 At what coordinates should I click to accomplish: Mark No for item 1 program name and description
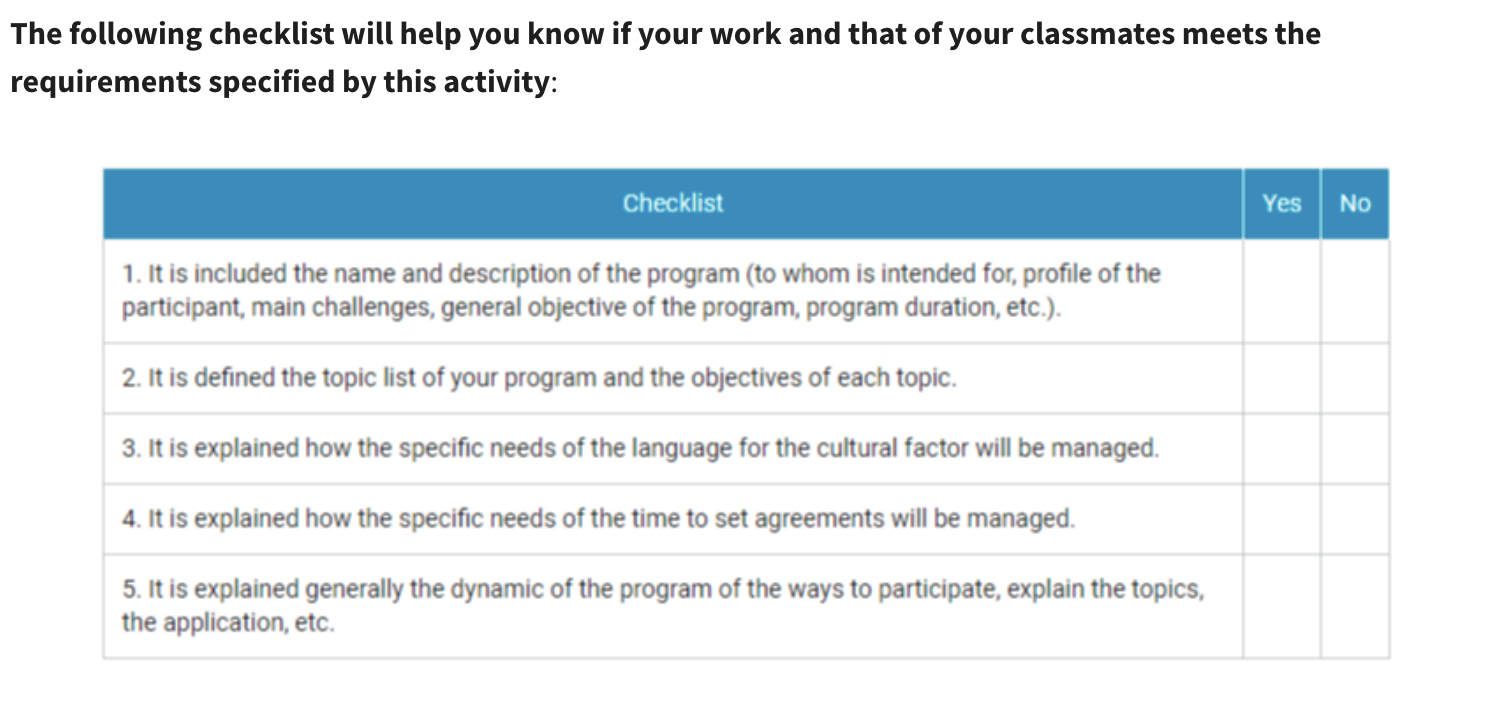coord(1354,291)
